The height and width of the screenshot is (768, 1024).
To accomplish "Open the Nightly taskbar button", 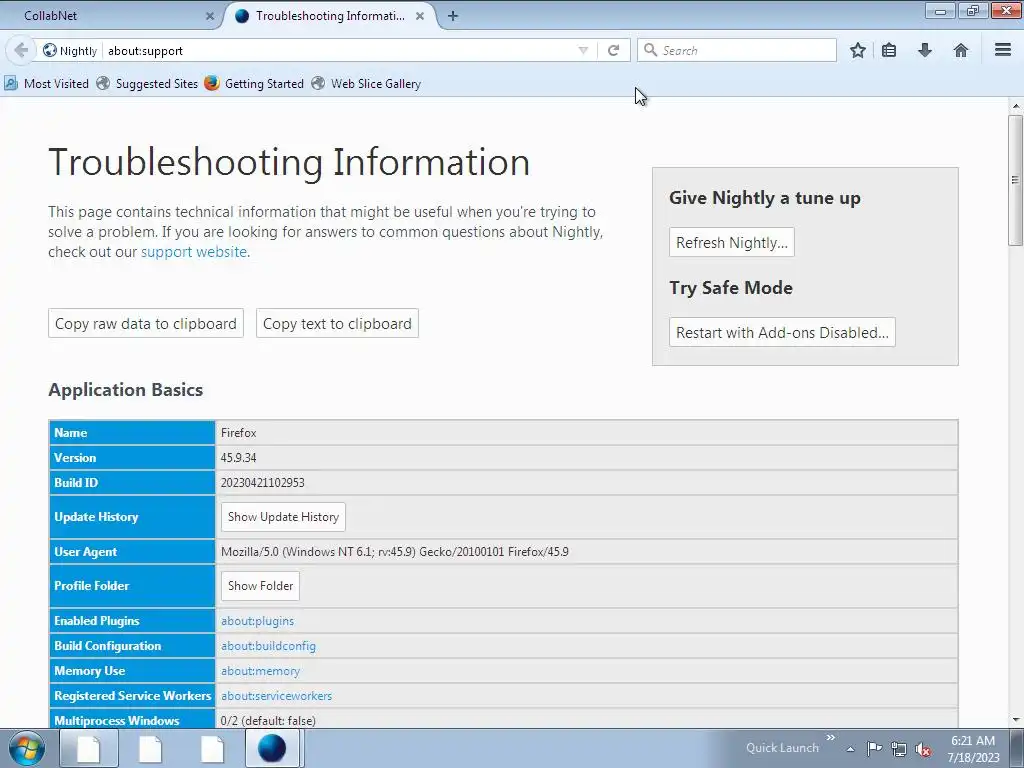I will tap(272, 748).
